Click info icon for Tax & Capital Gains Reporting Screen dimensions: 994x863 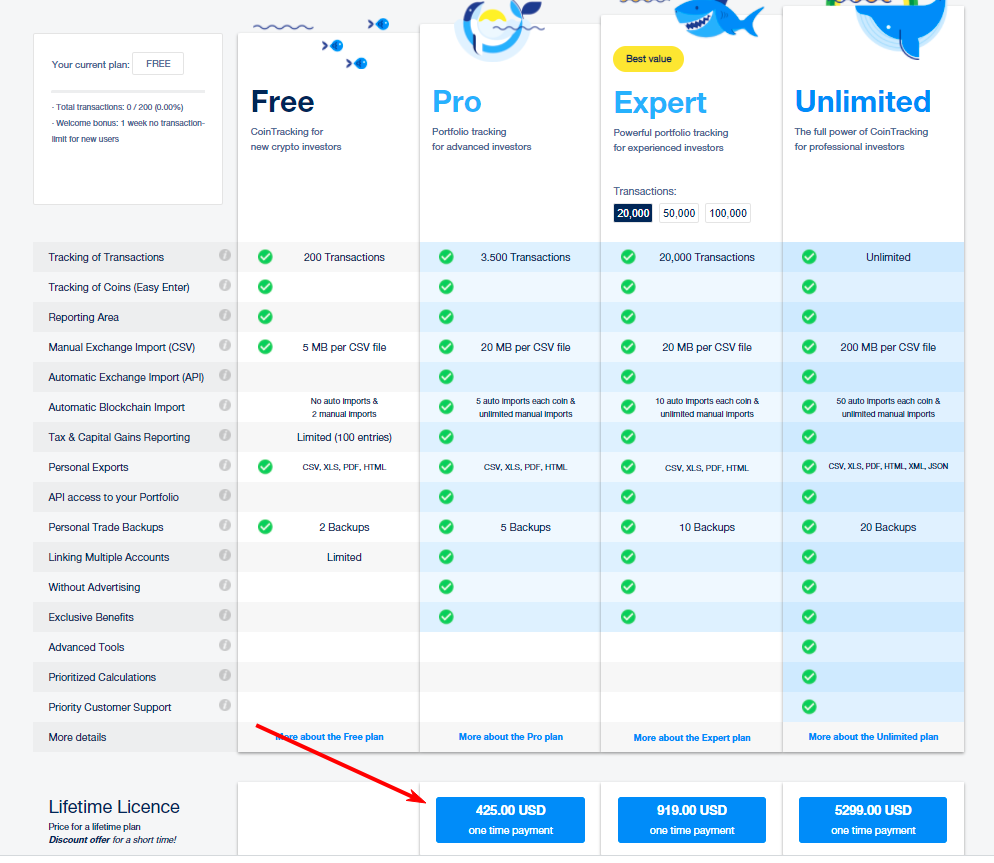[224, 435]
